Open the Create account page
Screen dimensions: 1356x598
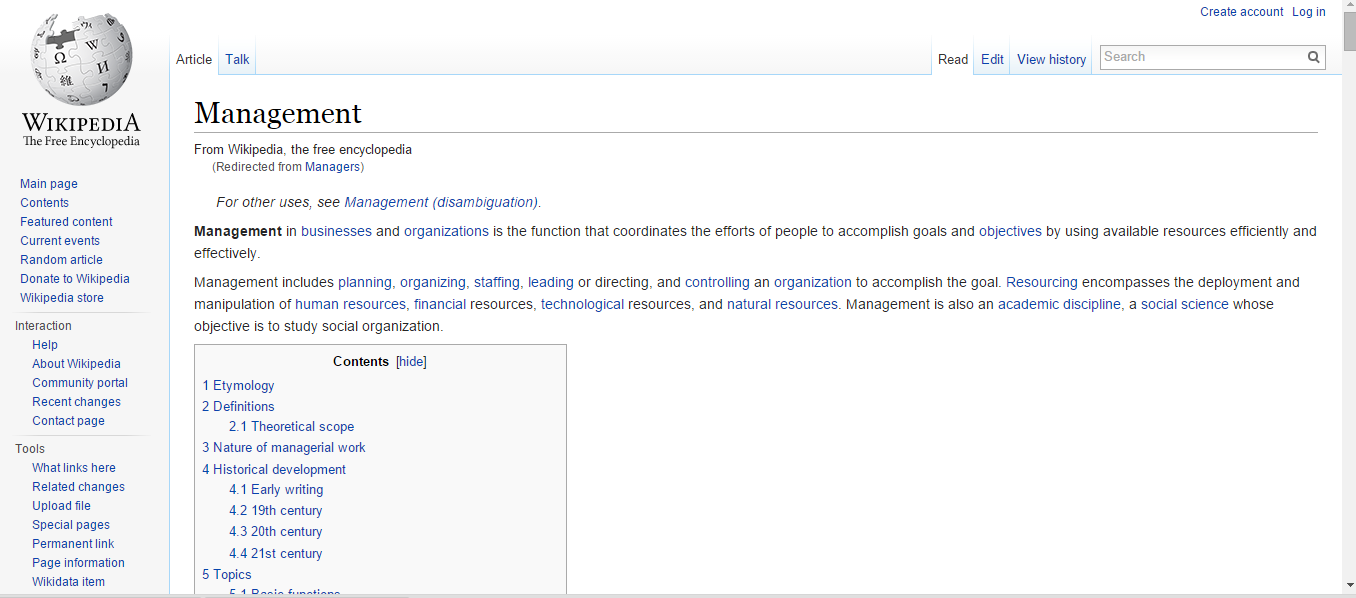pos(1241,11)
